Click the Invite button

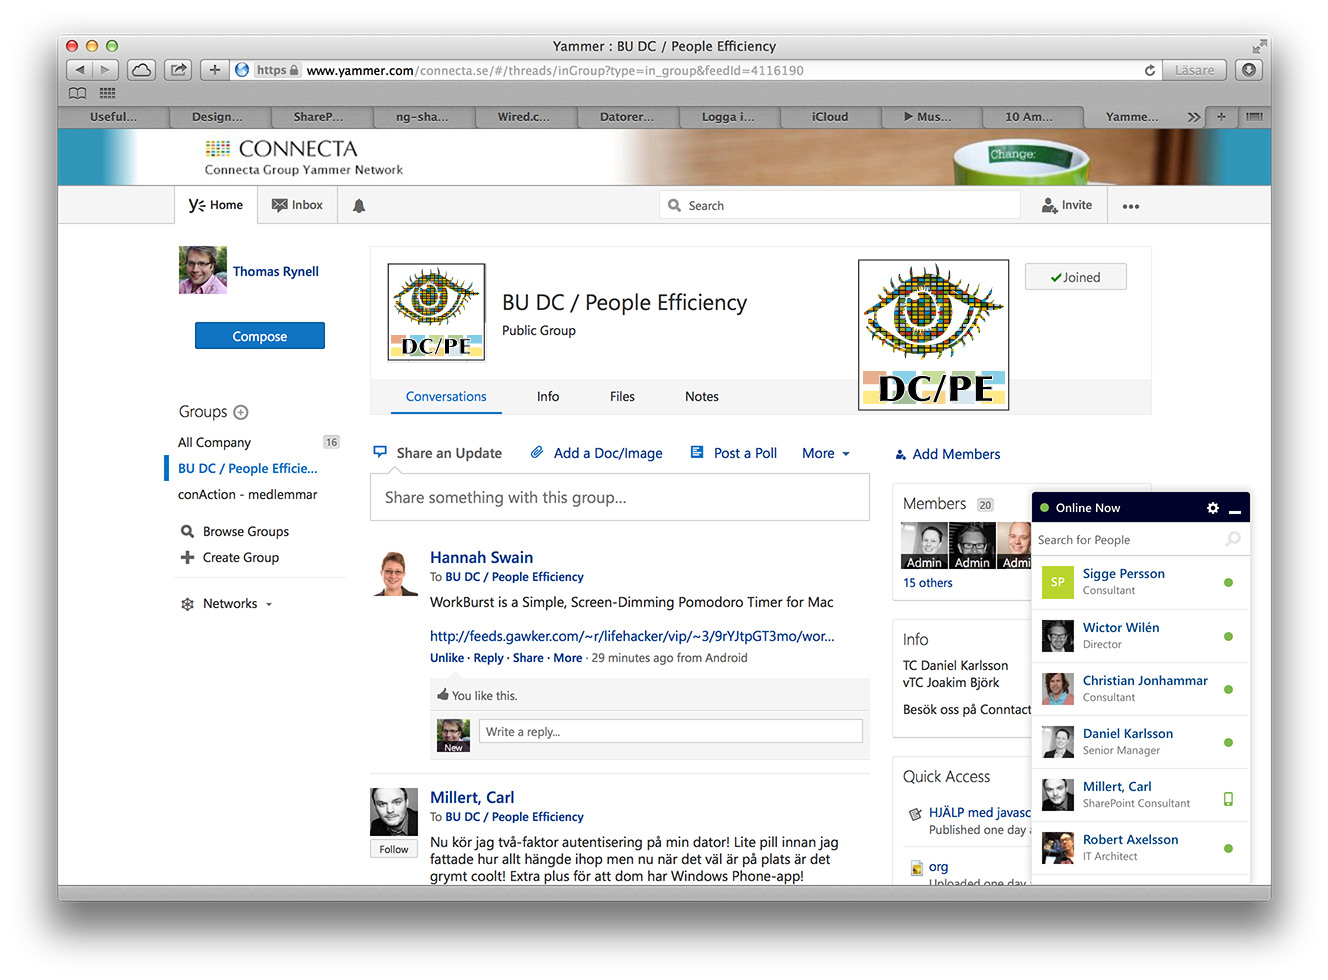pyautogui.click(x=1067, y=205)
